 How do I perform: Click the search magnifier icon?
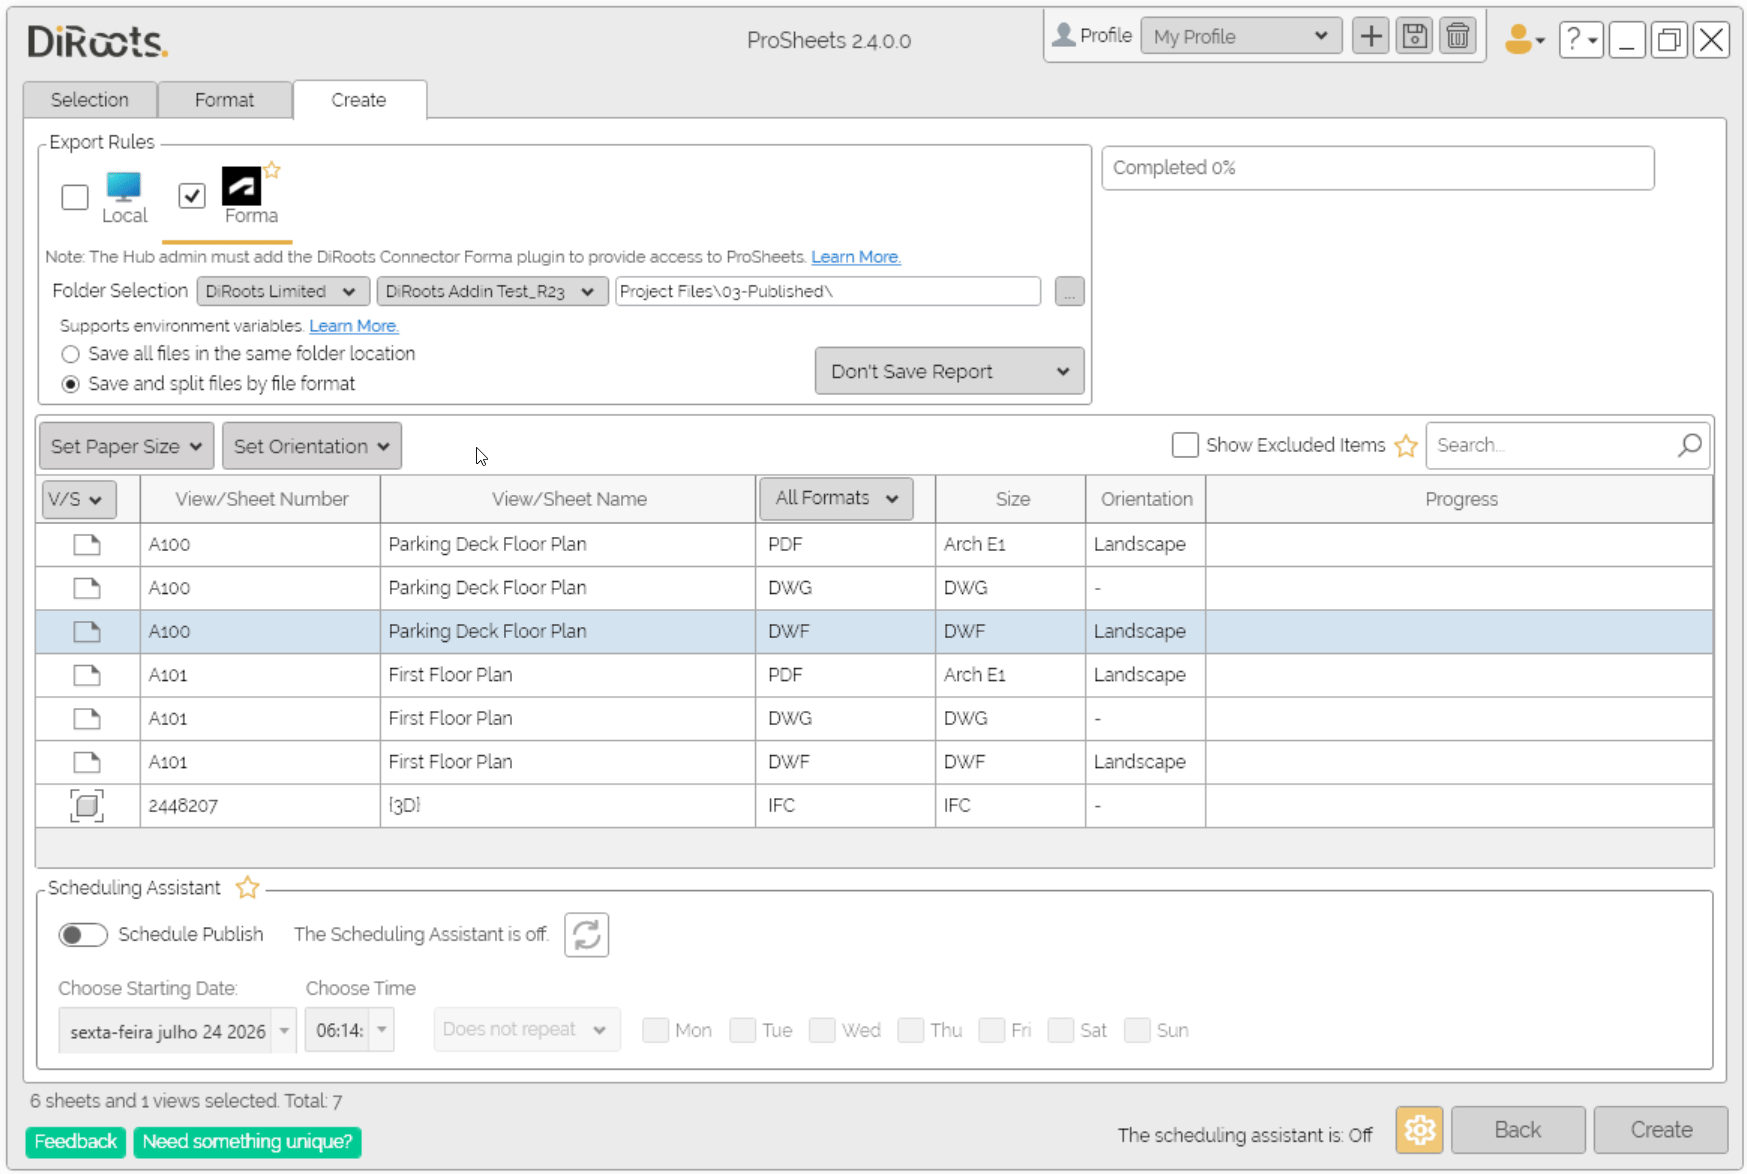[1689, 445]
